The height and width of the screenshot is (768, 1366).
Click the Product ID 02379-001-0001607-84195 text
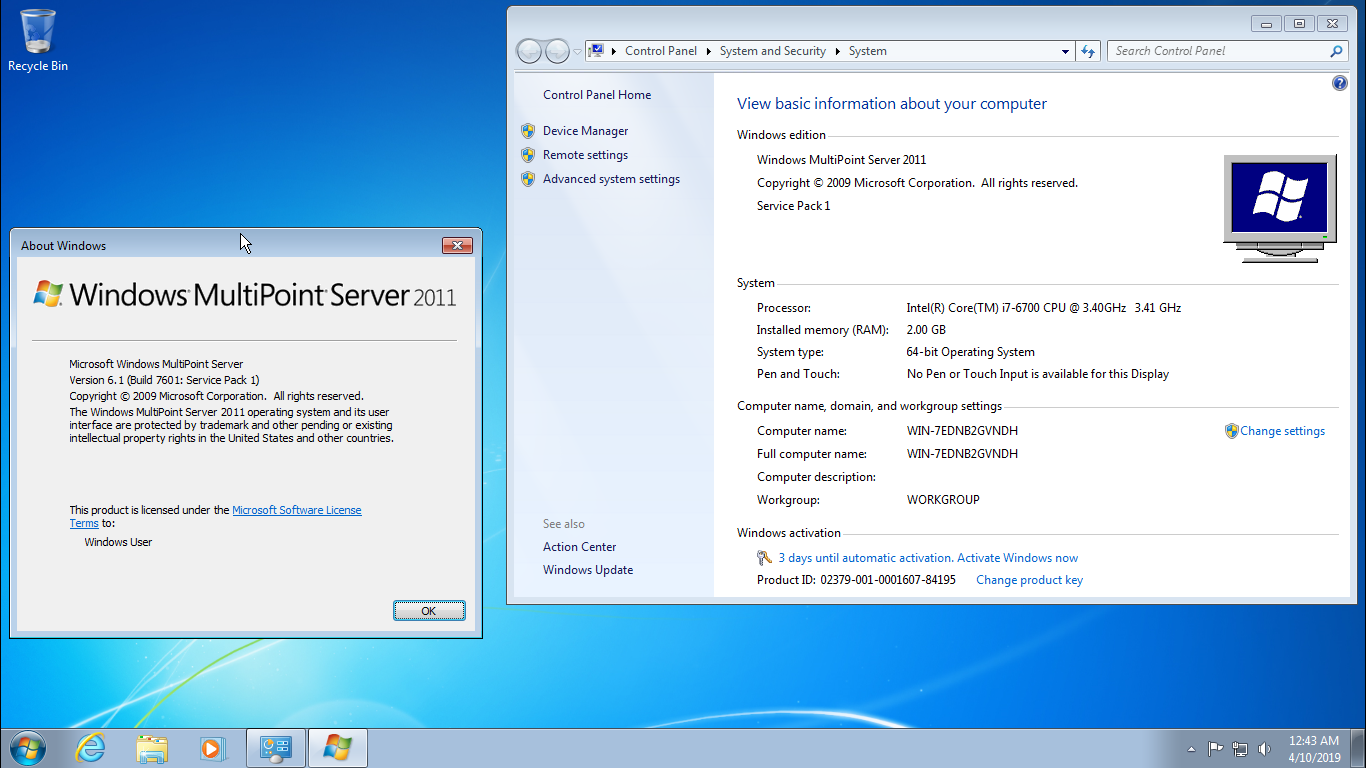(x=856, y=580)
